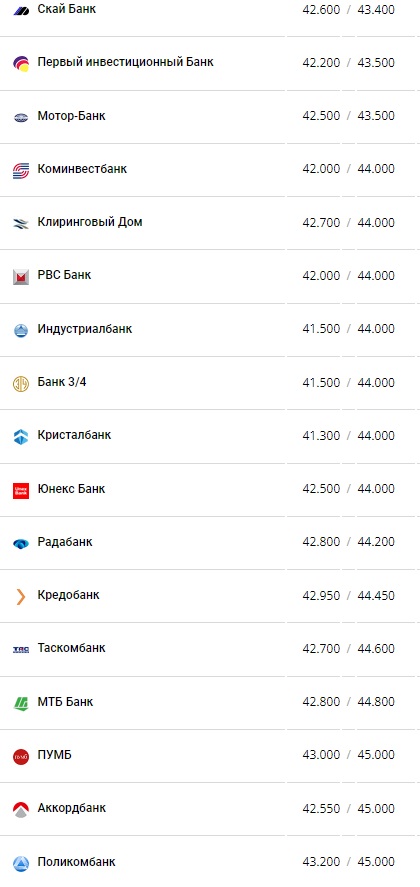The image size is (420, 887).
Task: Select the Поликомбанк rate 43.200 / 45.000
Action: pos(348,862)
